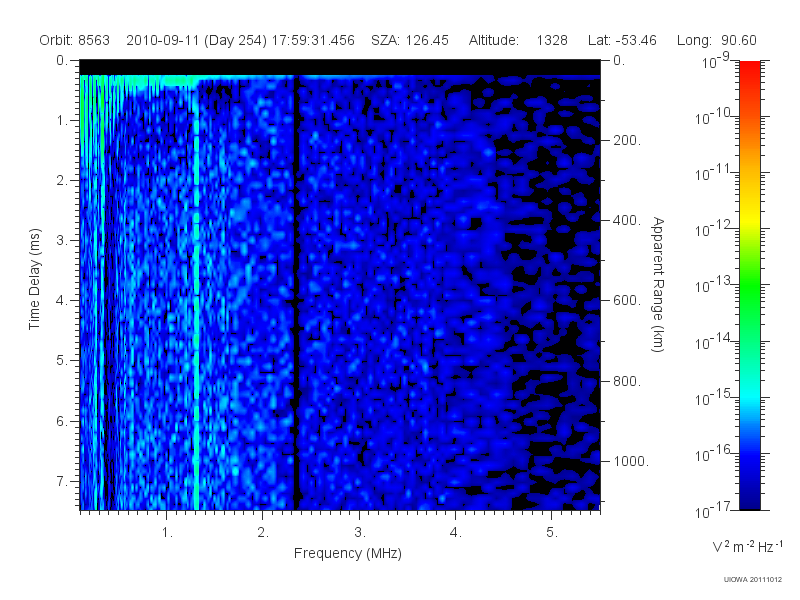The image size is (800, 600).
Task: Click the Time Delay (ms) axis title
Action: pyautogui.click(x=34, y=279)
